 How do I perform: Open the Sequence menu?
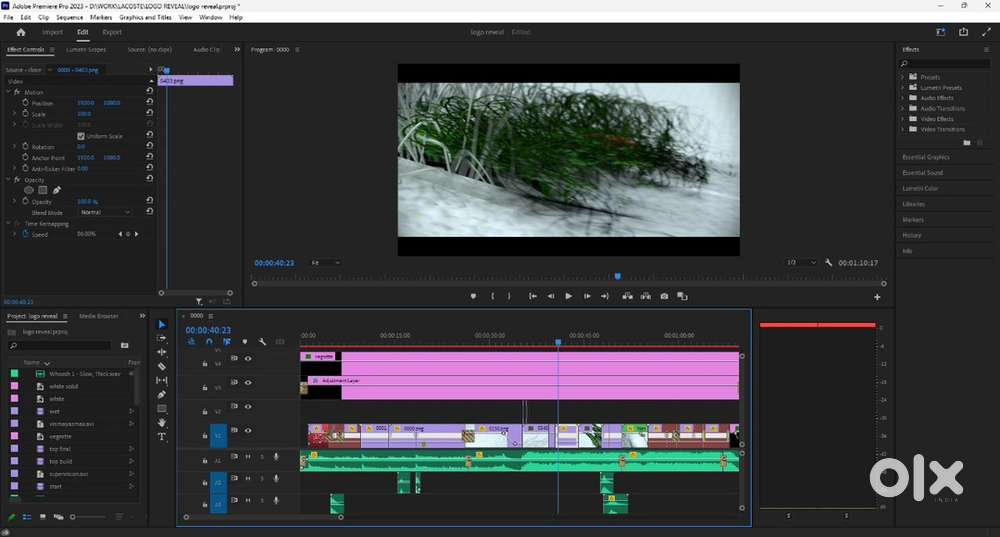pyautogui.click(x=69, y=17)
